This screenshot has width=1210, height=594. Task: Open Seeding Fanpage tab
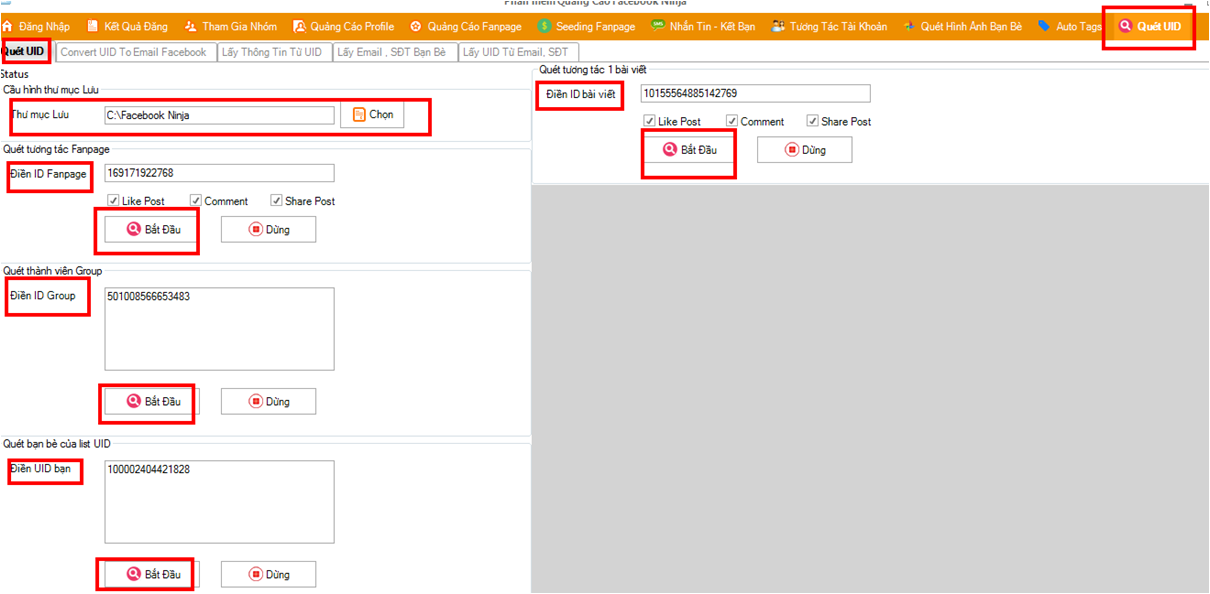pos(586,27)
